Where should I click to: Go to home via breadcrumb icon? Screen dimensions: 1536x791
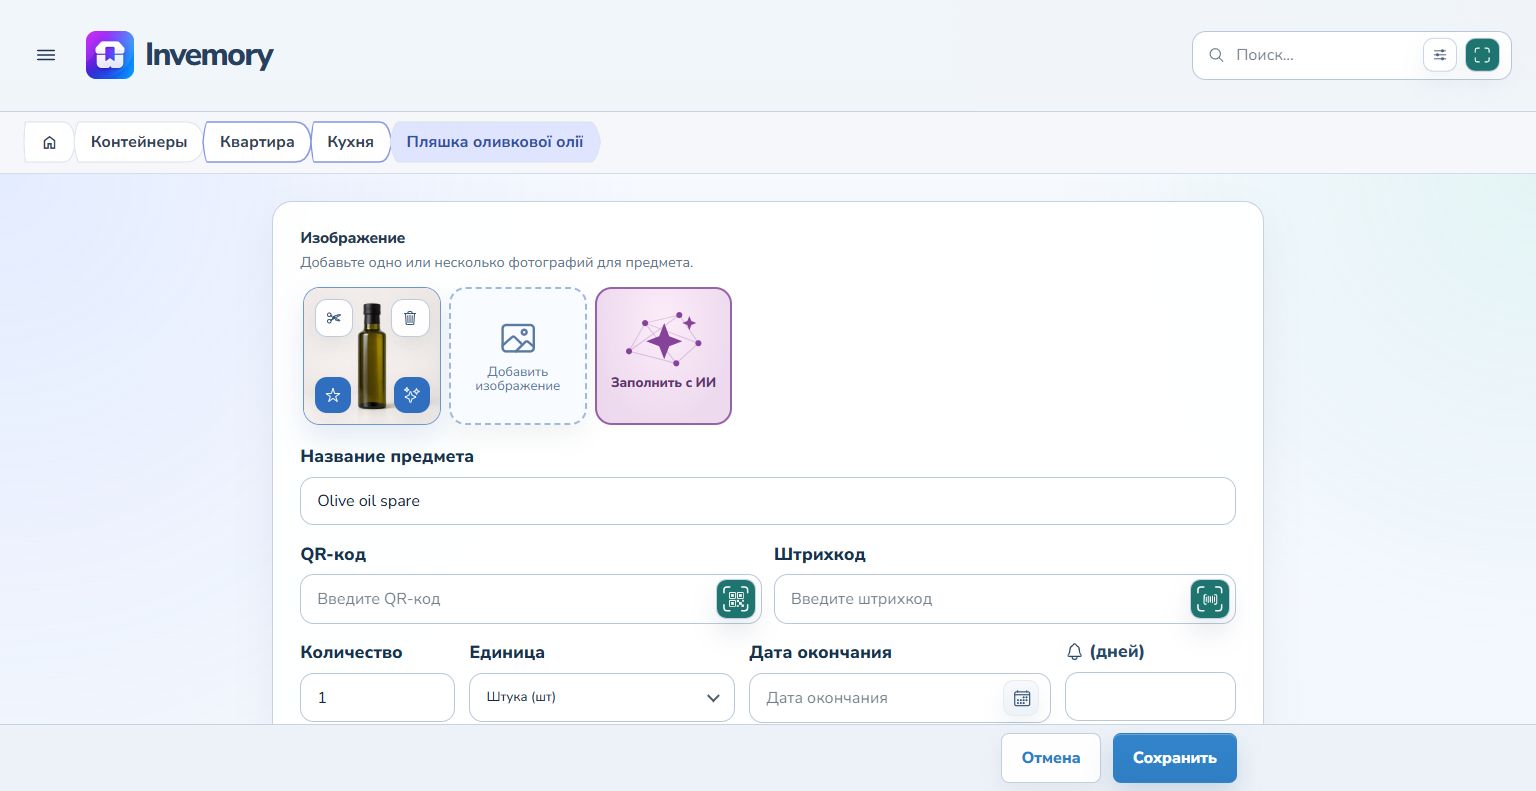pos(49,142)
